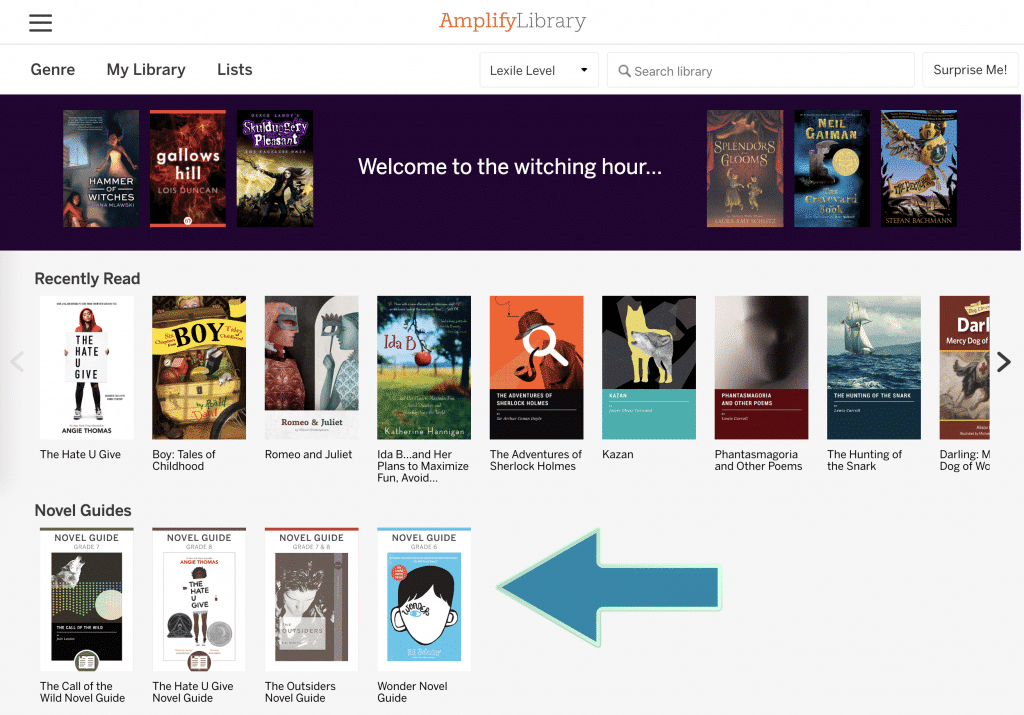1024x715 pixels.
Task: Click 'The Hunting of the Snark' title
Action: (x=864, y=460)
